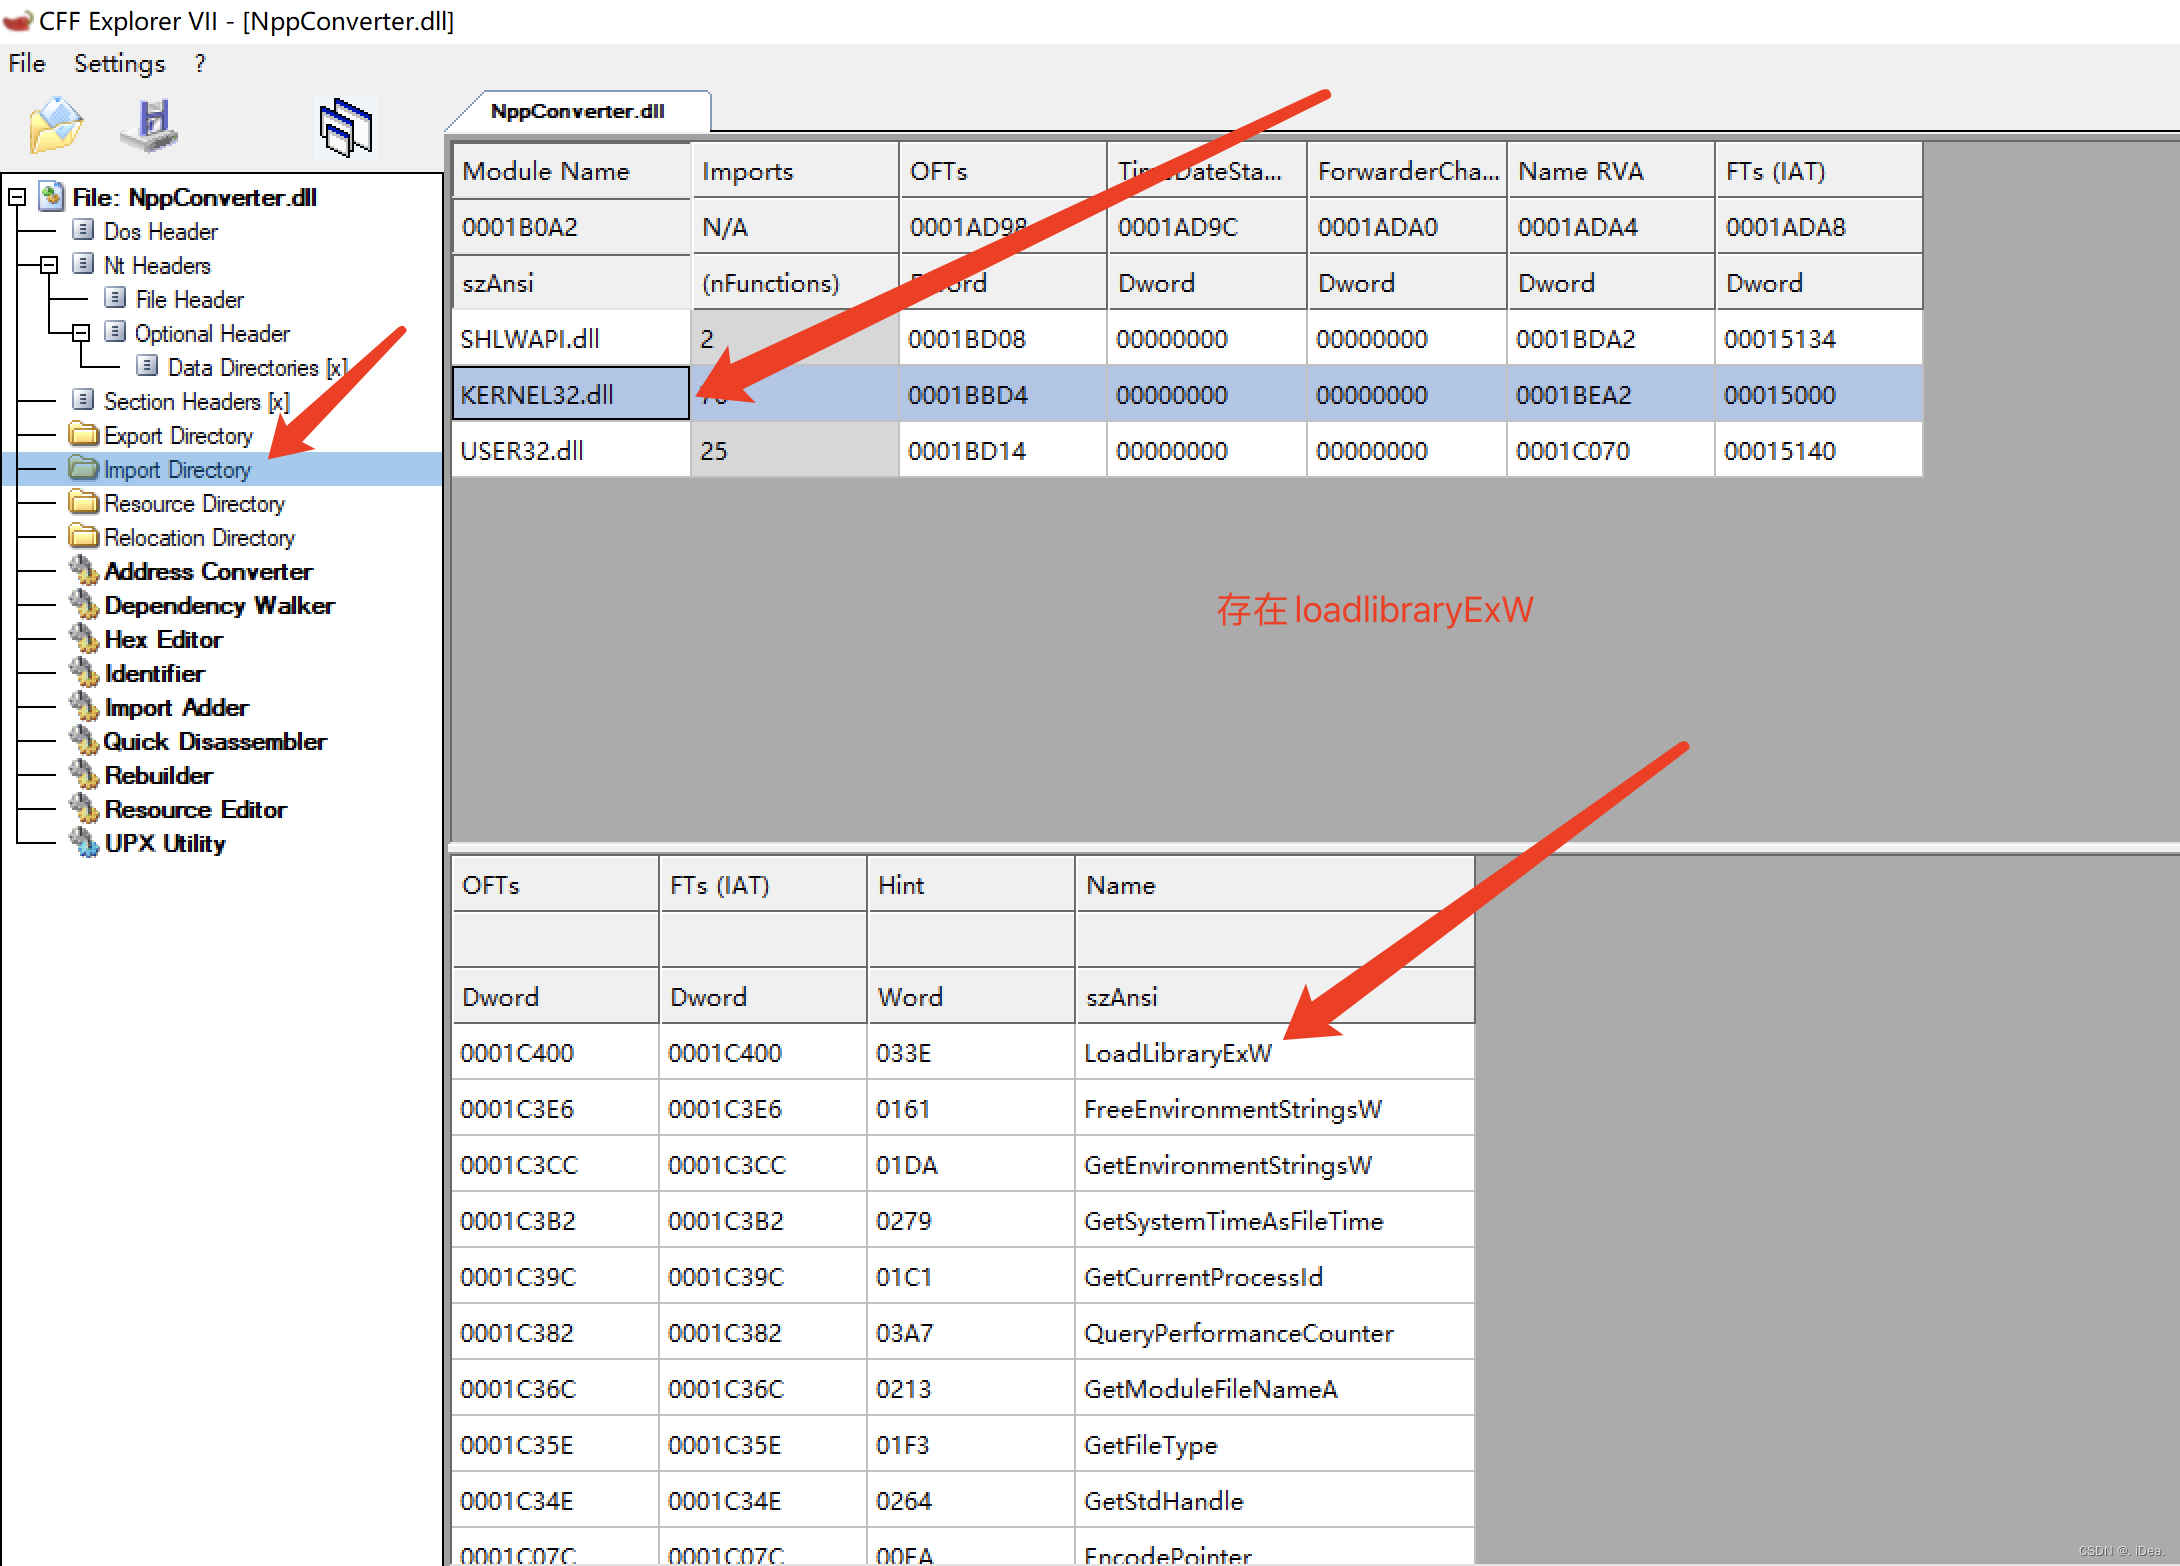Open the Quick Disassembler tool
The width and height of the screenshot is (2180, 1566).
[215, 742]
